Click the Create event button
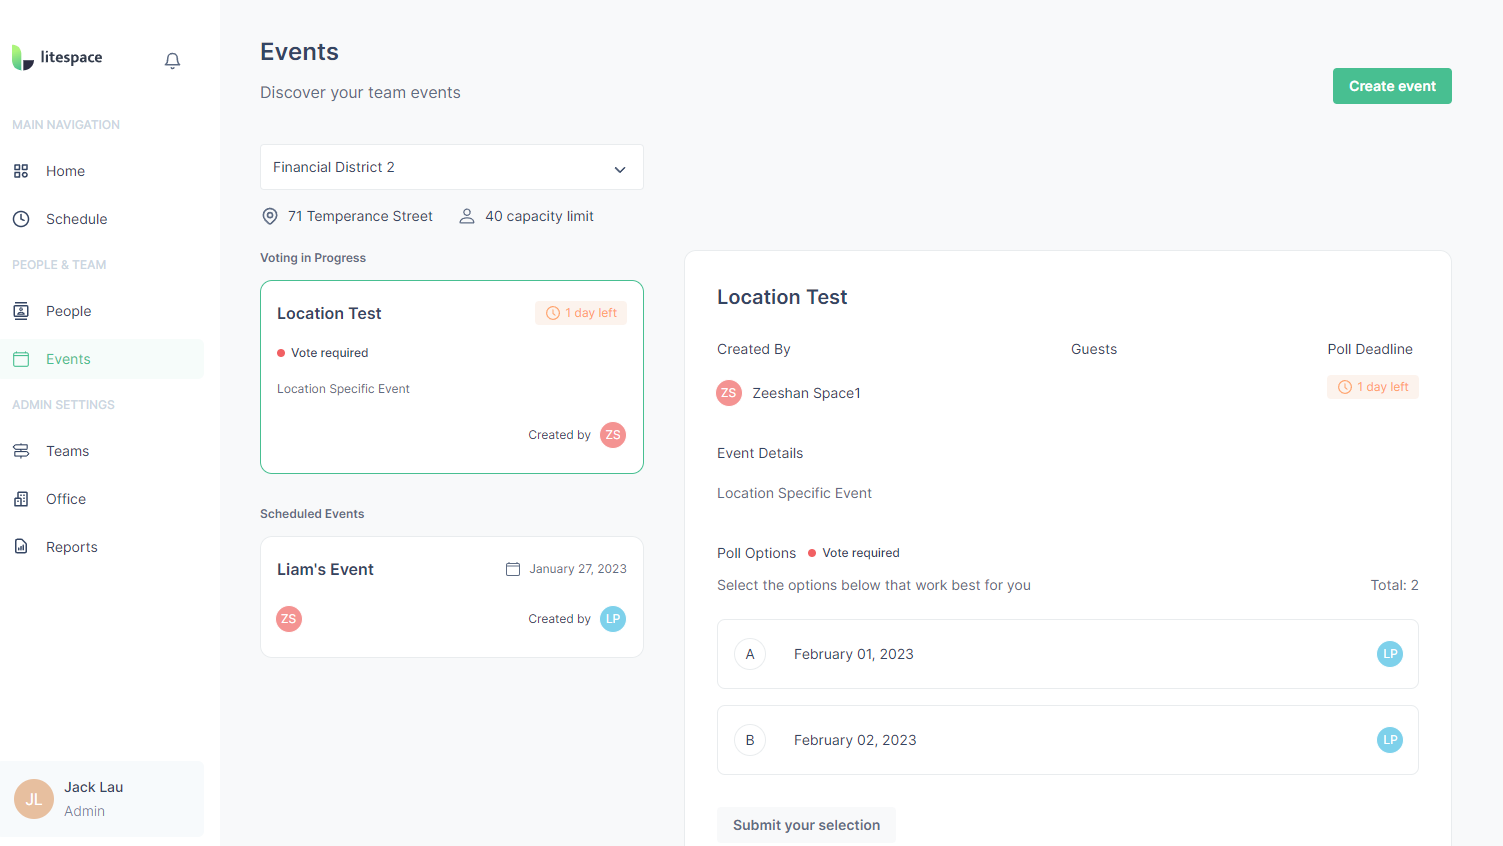1503x846 pixels. 1392,86
